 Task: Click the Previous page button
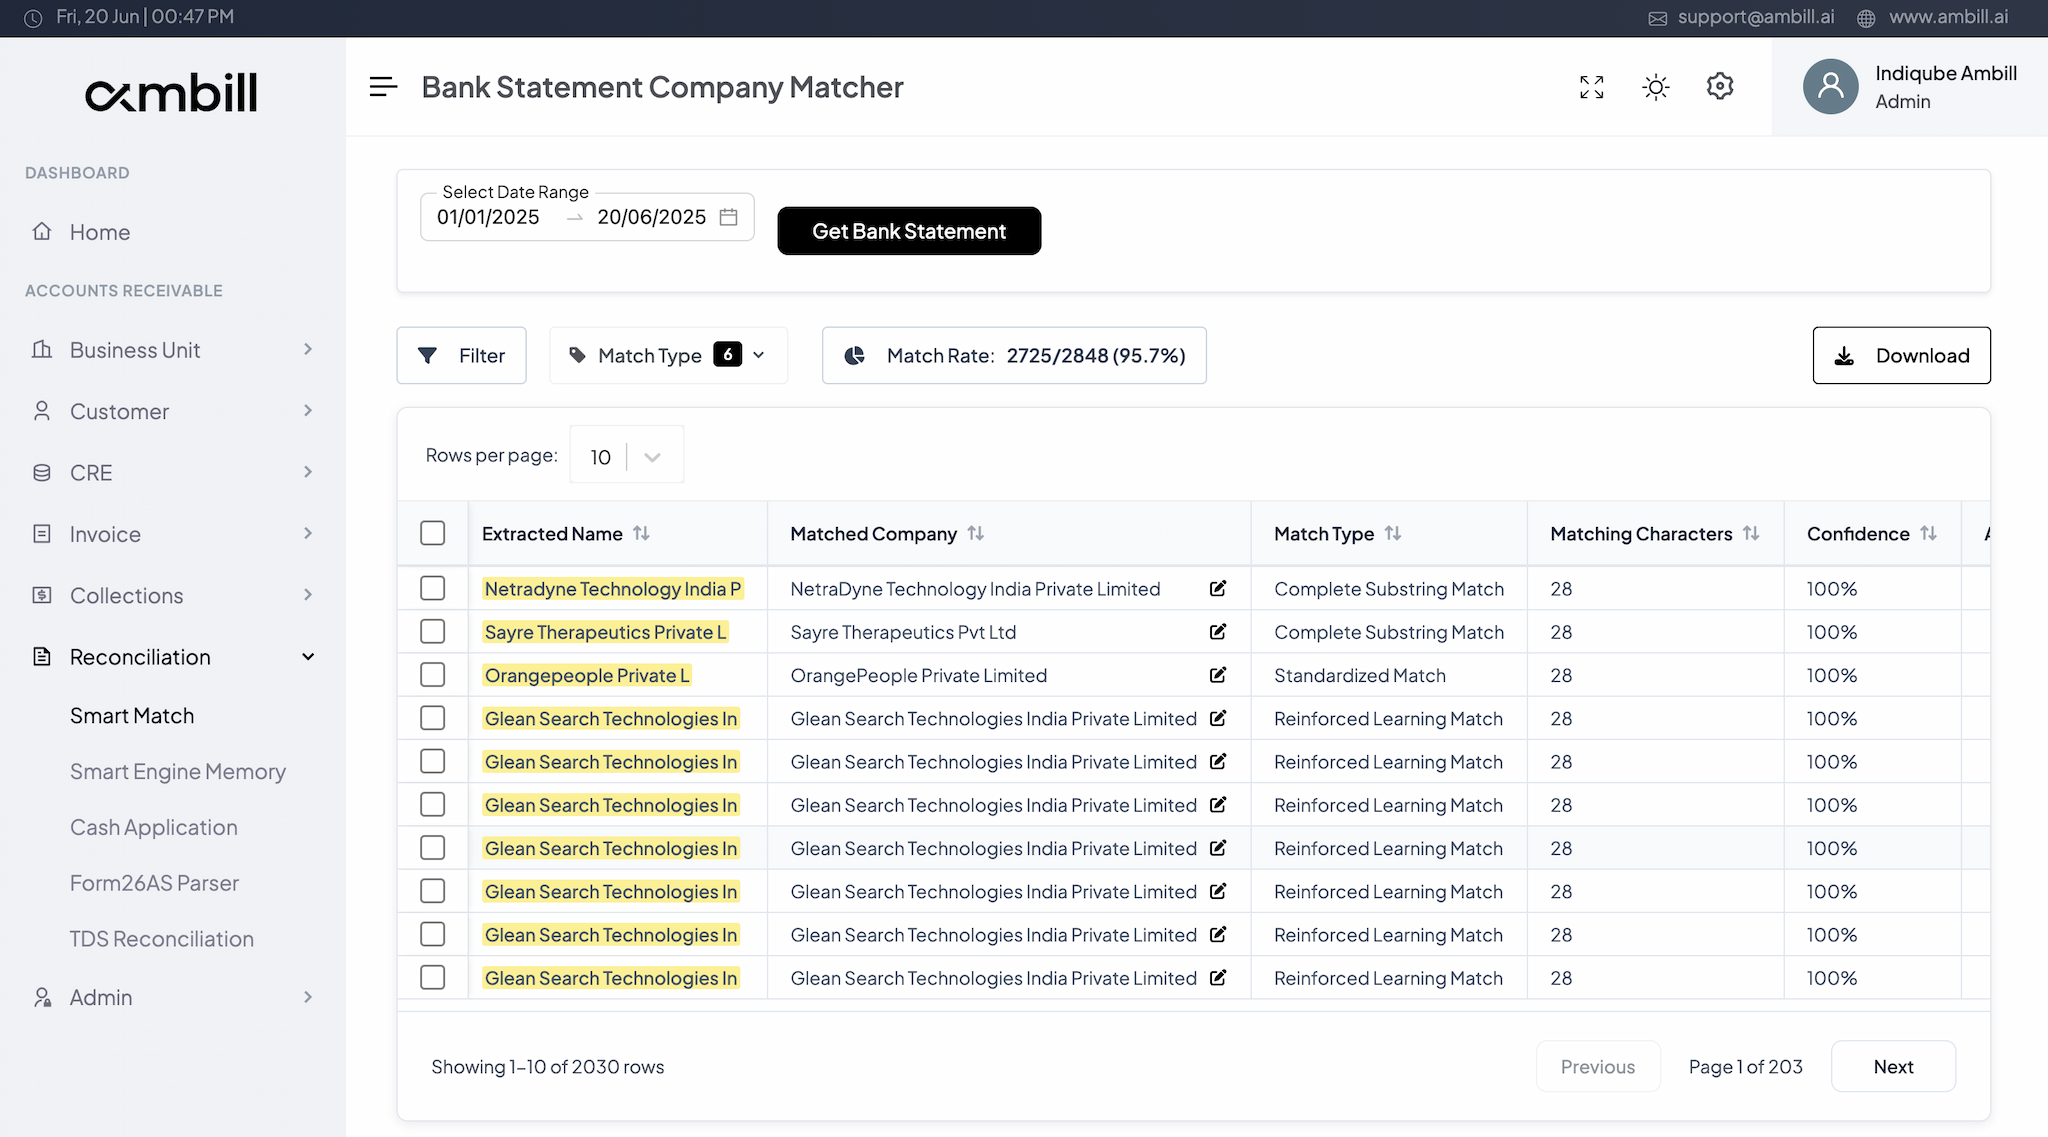click(x=1598, y=1066)
